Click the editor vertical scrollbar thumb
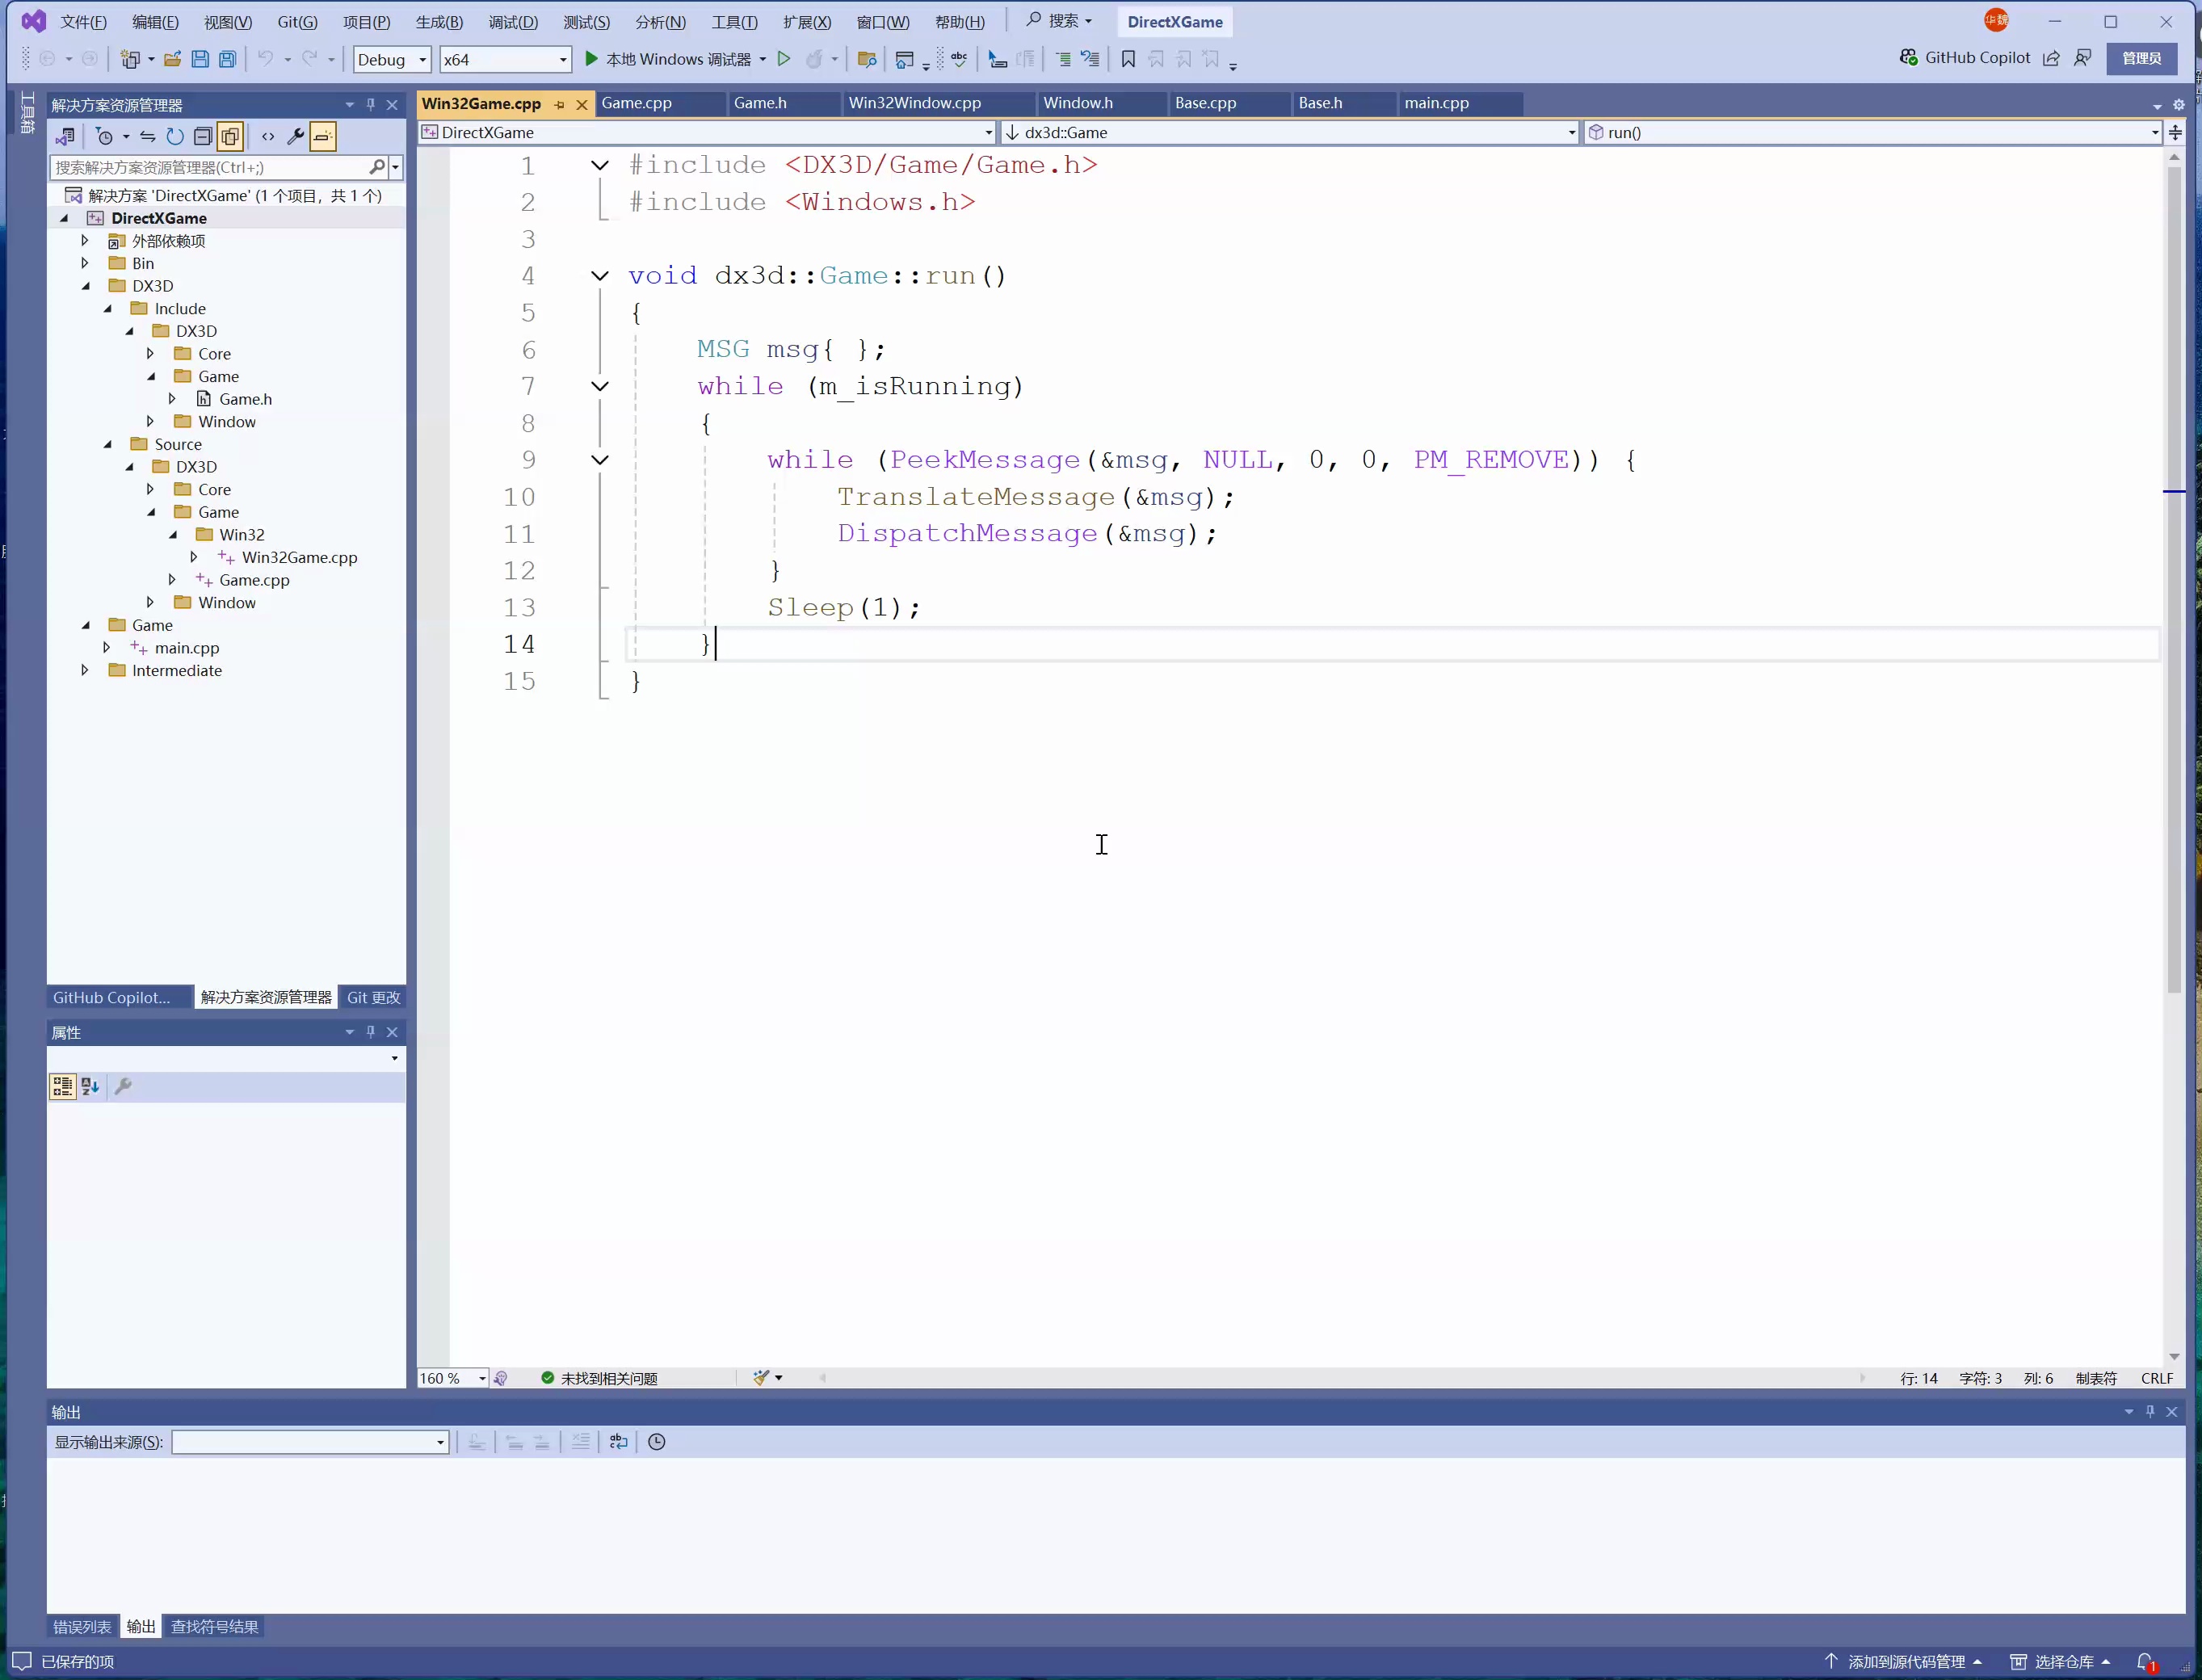Image resolution: width=2202 pixels, height=1680 pixels. [x=2174, y=580]
